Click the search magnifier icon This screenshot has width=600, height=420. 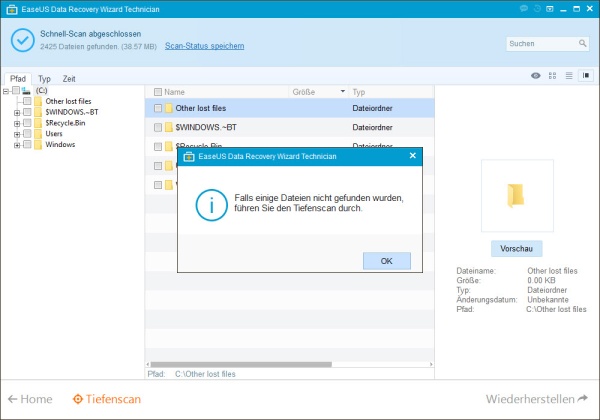[582, 43]
